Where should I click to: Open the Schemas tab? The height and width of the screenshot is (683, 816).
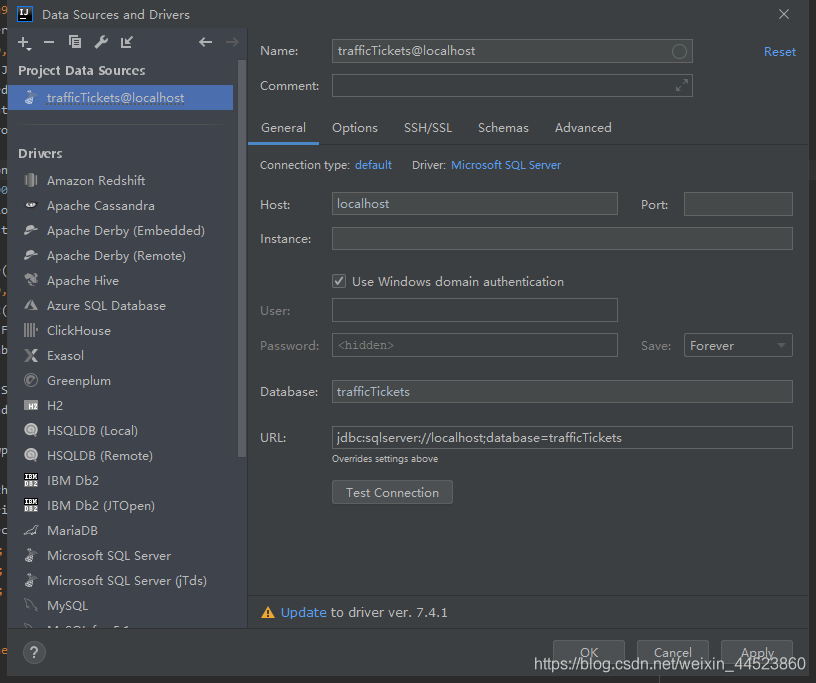(503, 128)
